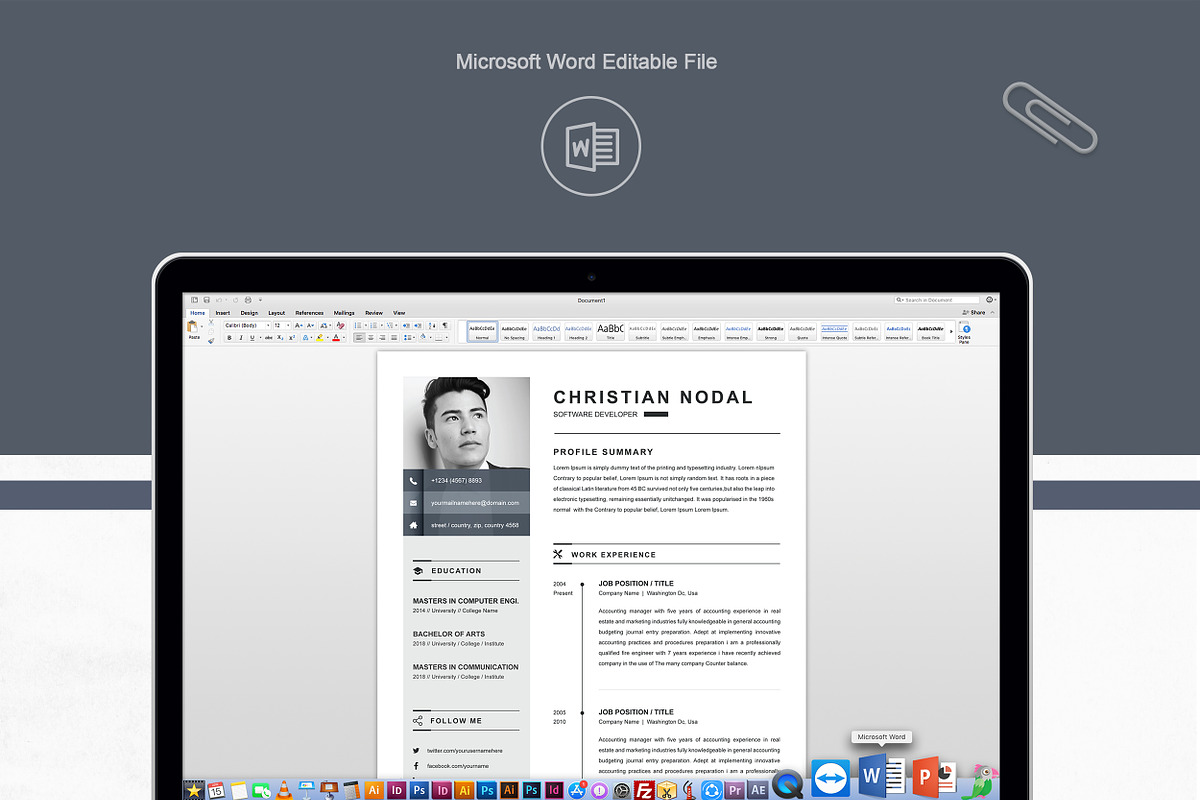Viewport: 1200px width, 800px height.
Task: Justify the paragraph text
Action: coord(394,338)
